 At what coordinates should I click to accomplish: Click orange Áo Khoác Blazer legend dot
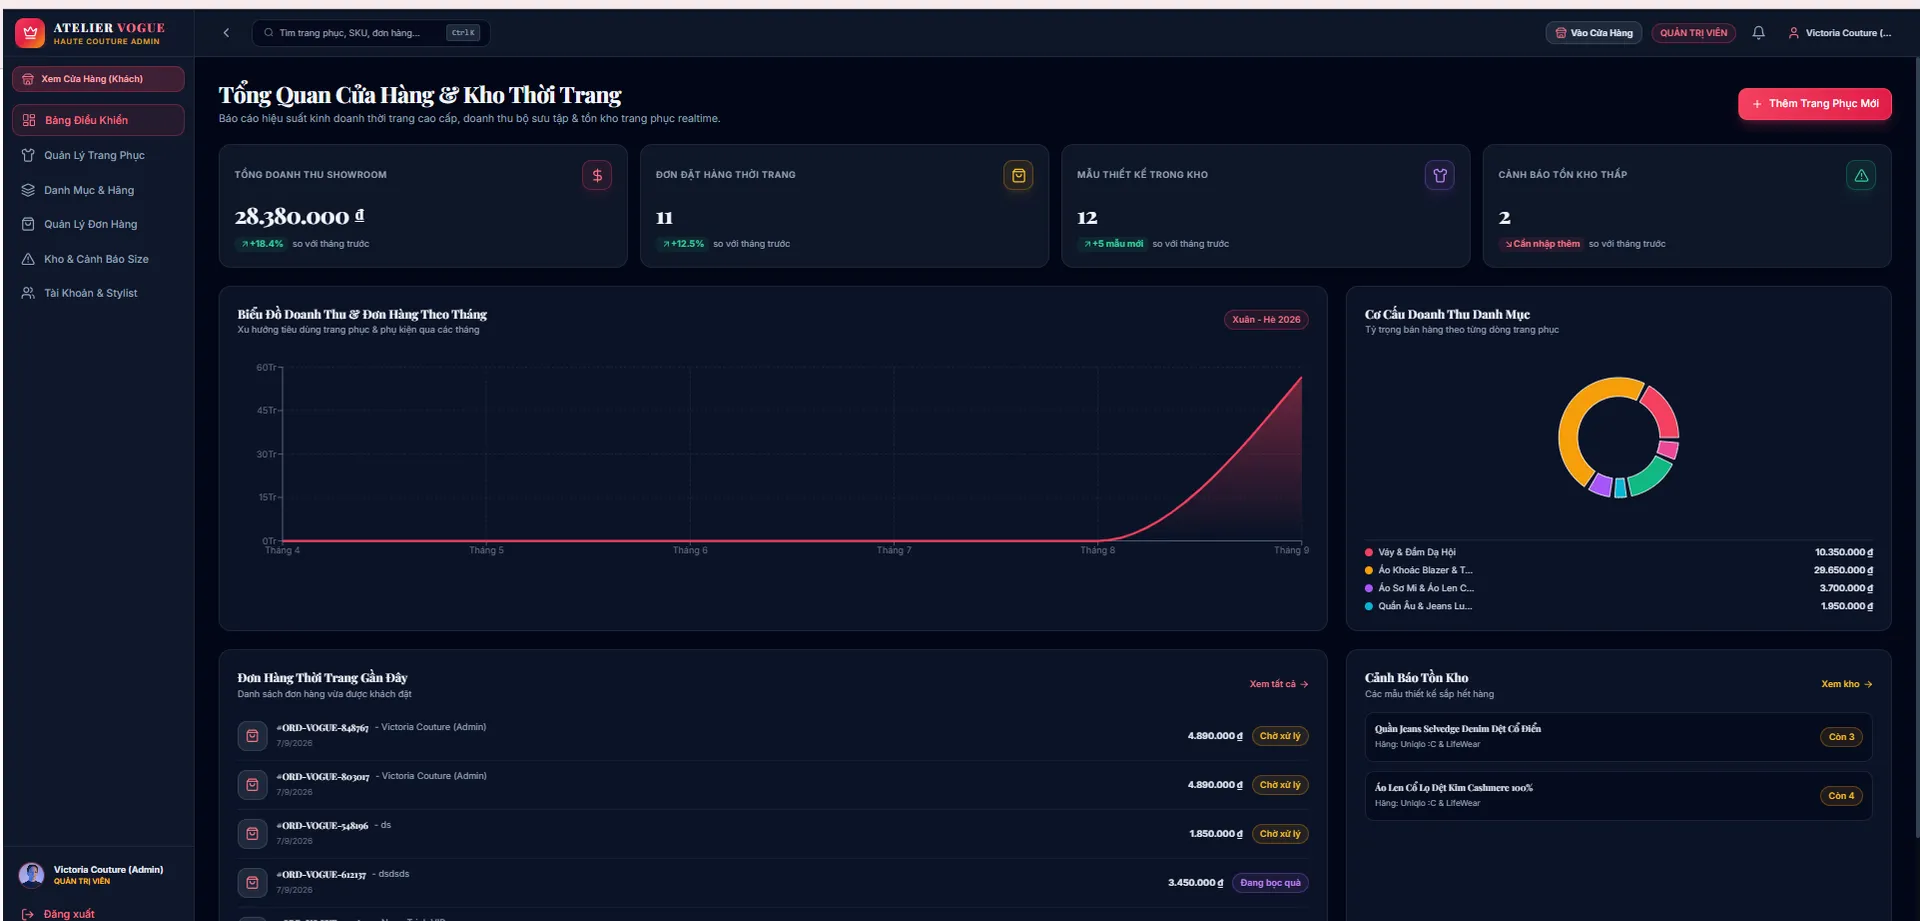pos(1369,570)
